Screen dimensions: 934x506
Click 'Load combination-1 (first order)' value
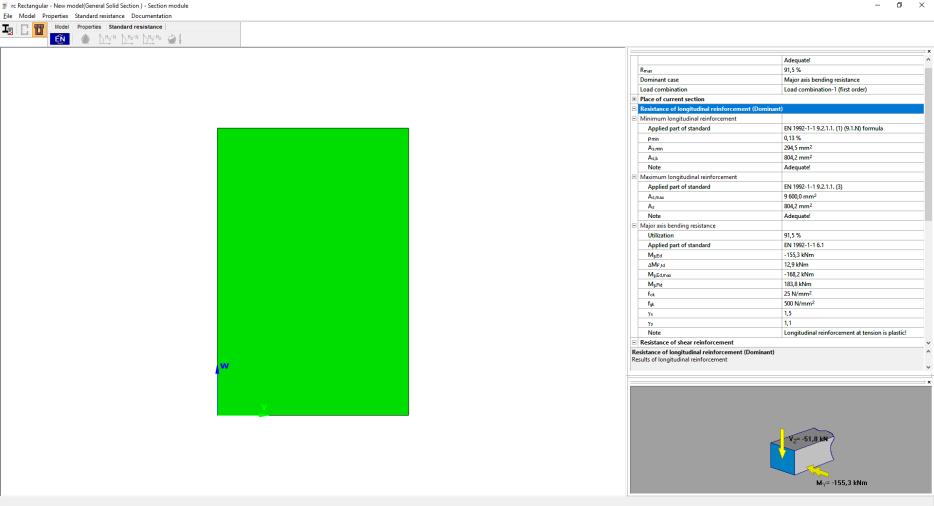[825, 89]
